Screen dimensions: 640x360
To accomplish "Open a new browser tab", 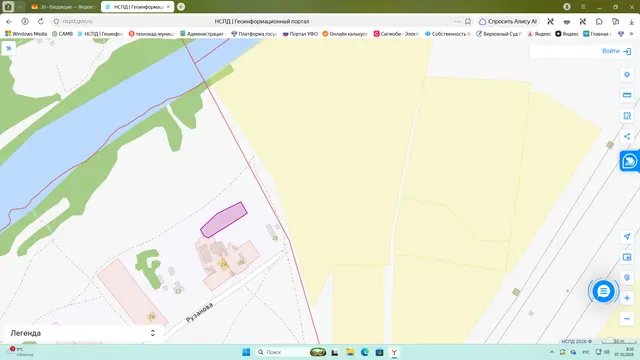I will pyautogui.click(x=181, y=7).
